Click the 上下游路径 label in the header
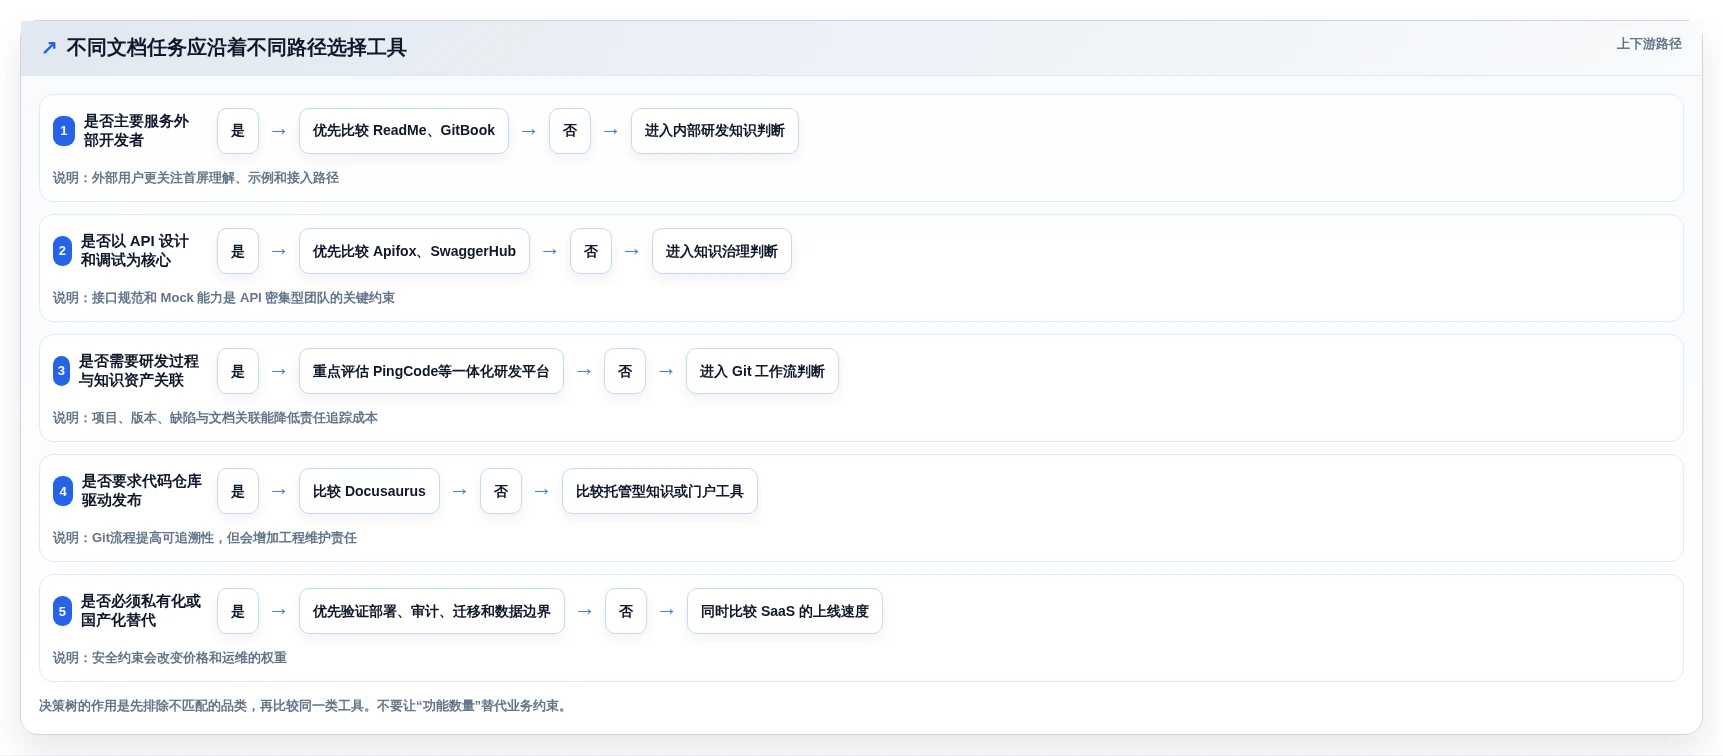Image resolution: width=1723 pixels, height=756 pixels. pyautogui.click(x=1649, y=44)
